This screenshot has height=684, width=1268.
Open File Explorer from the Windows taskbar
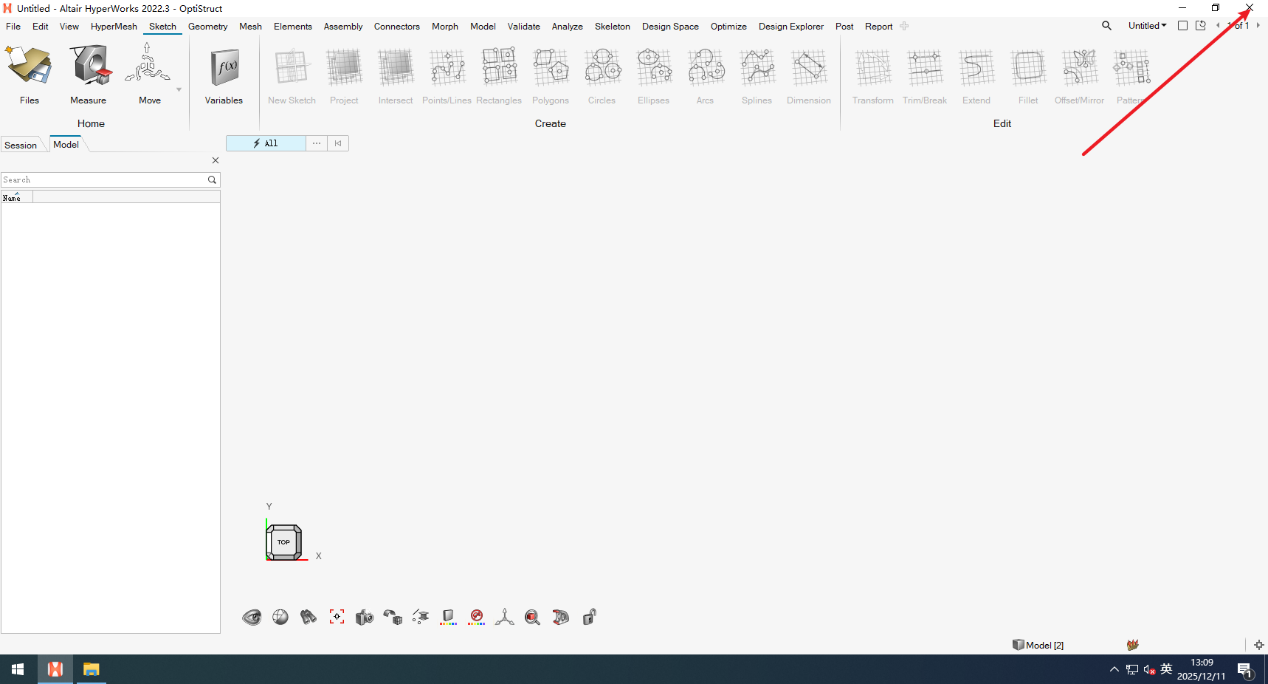91,669
